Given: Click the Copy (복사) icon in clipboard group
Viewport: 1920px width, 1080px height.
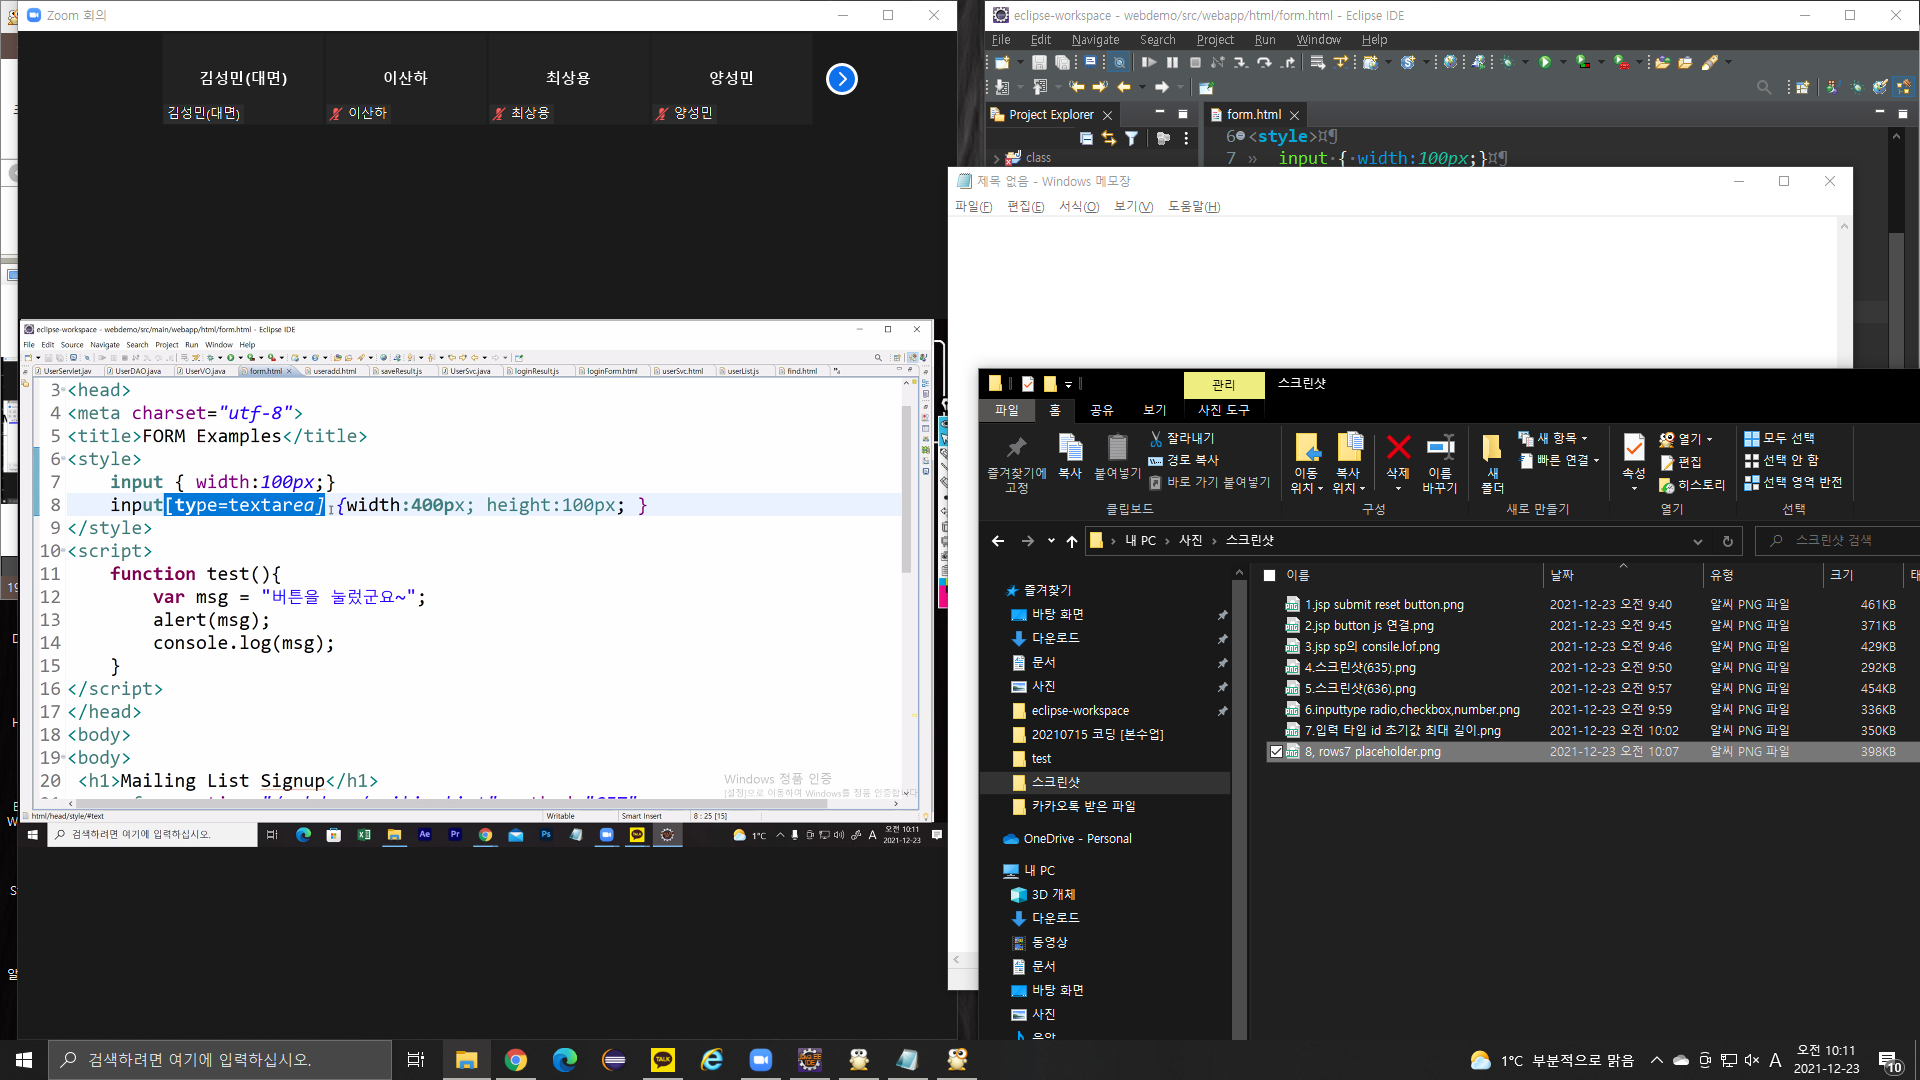Looking at the screenshot, I should (x=1070, y=449).
